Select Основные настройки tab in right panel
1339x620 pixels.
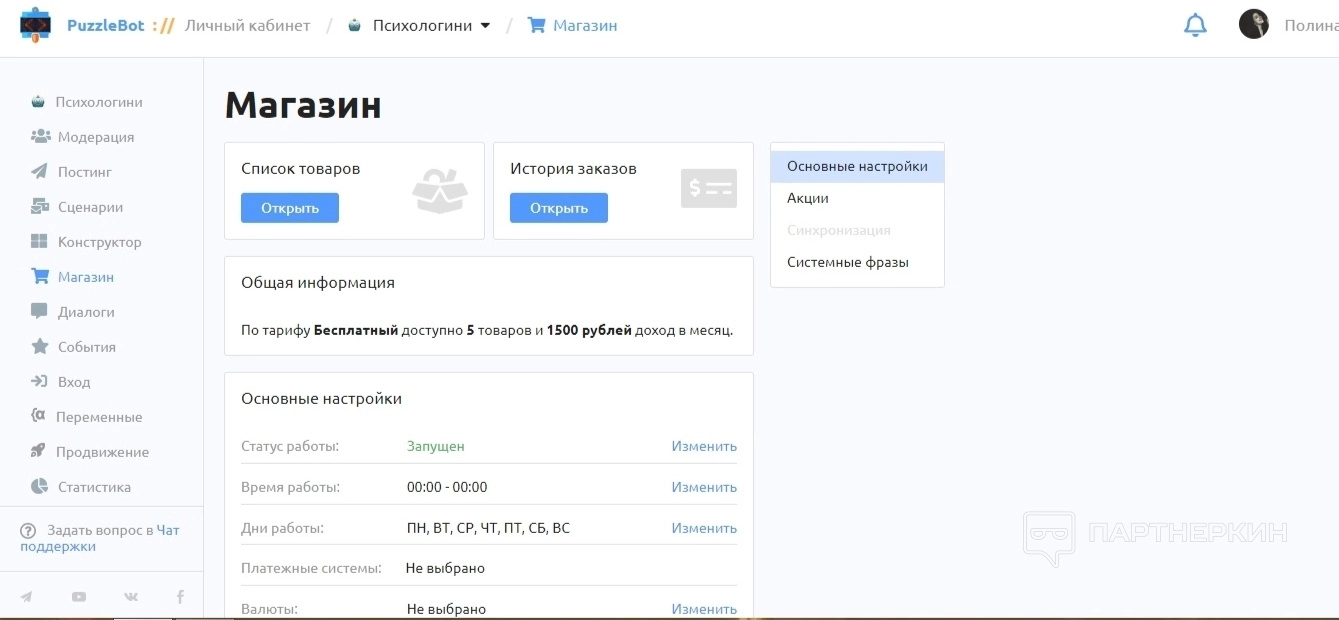pos(857,166)
